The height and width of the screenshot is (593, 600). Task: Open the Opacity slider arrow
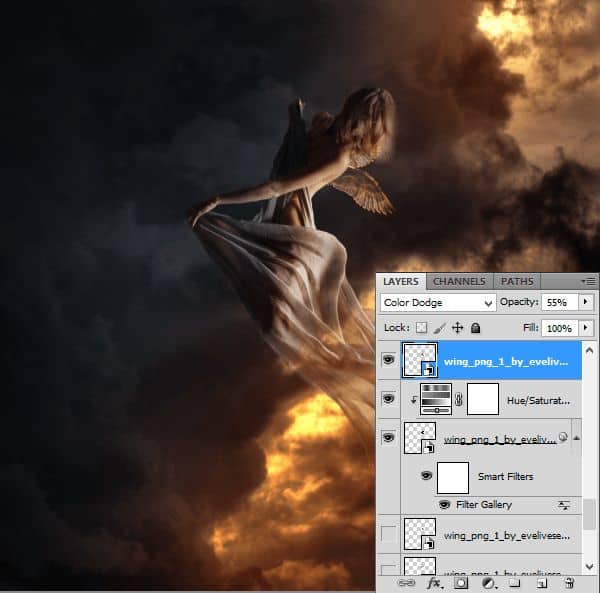pyautogui.click(x=585, y=302)
